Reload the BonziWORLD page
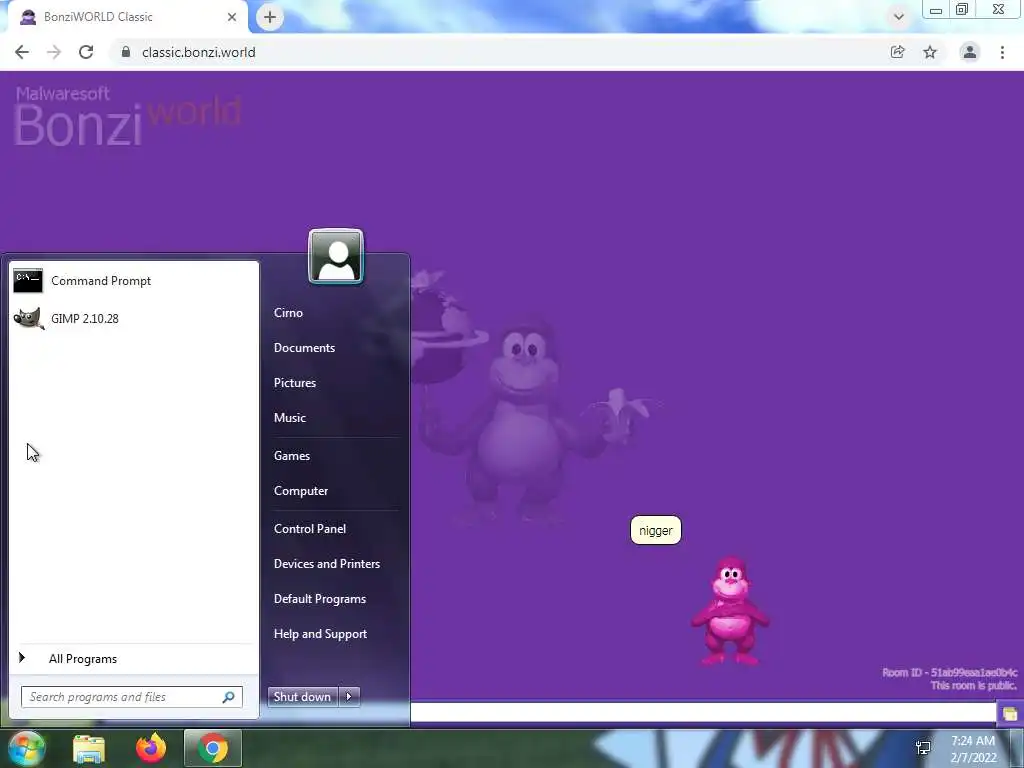 click(x=86, y=52)
